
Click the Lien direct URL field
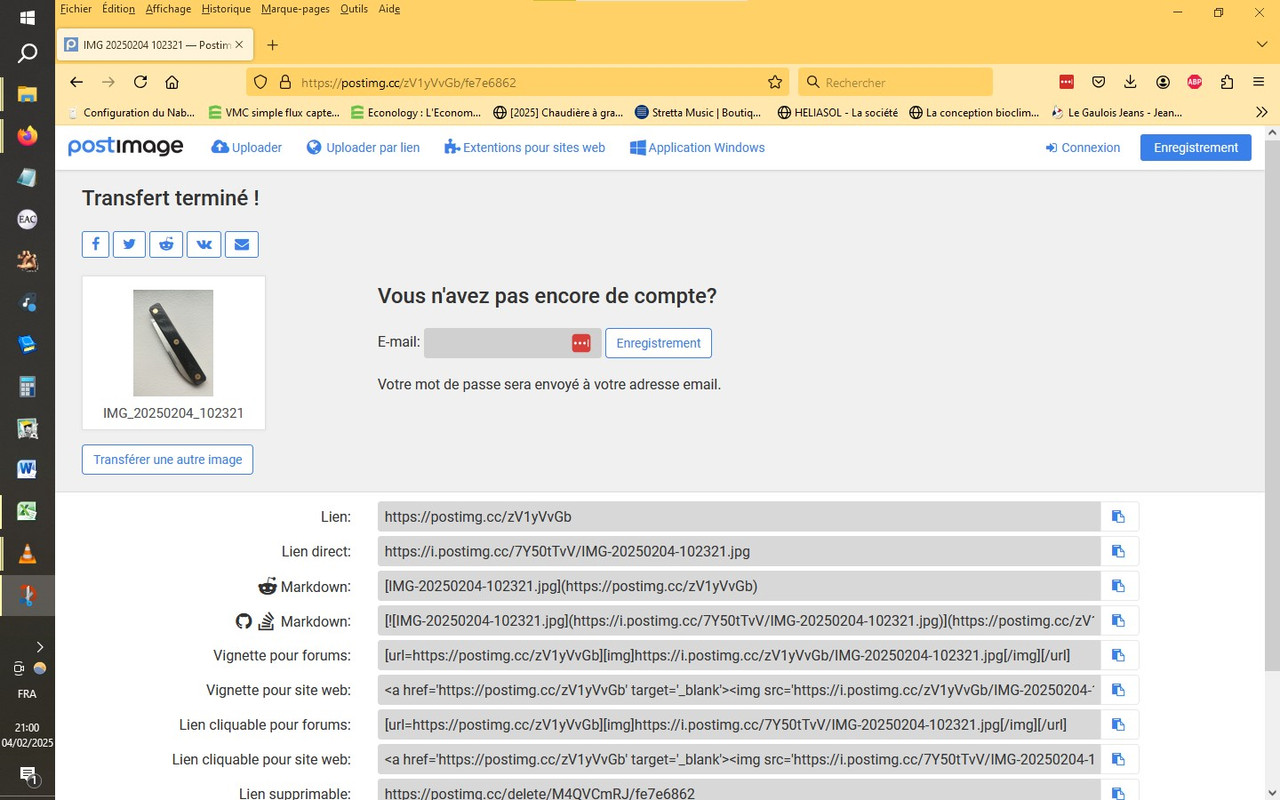(x=739, y=551)
